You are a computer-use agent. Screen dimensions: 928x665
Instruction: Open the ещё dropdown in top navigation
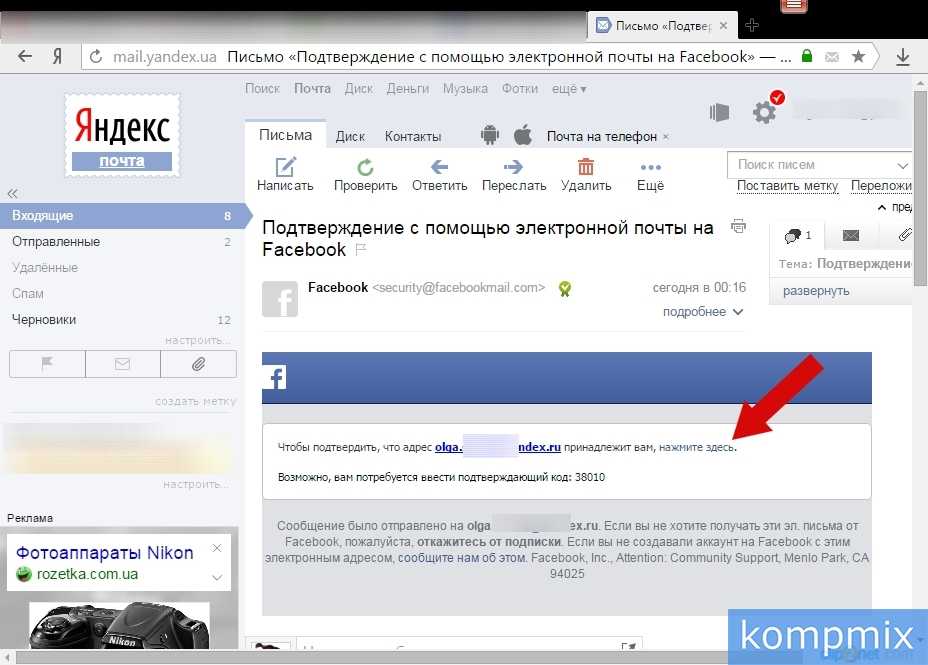coord(569,89)
